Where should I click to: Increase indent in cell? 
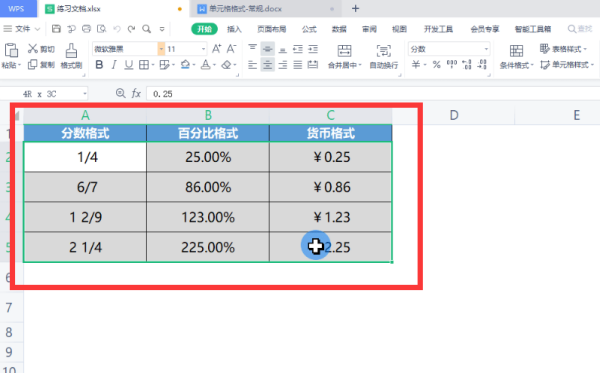[x=313, y=49]
